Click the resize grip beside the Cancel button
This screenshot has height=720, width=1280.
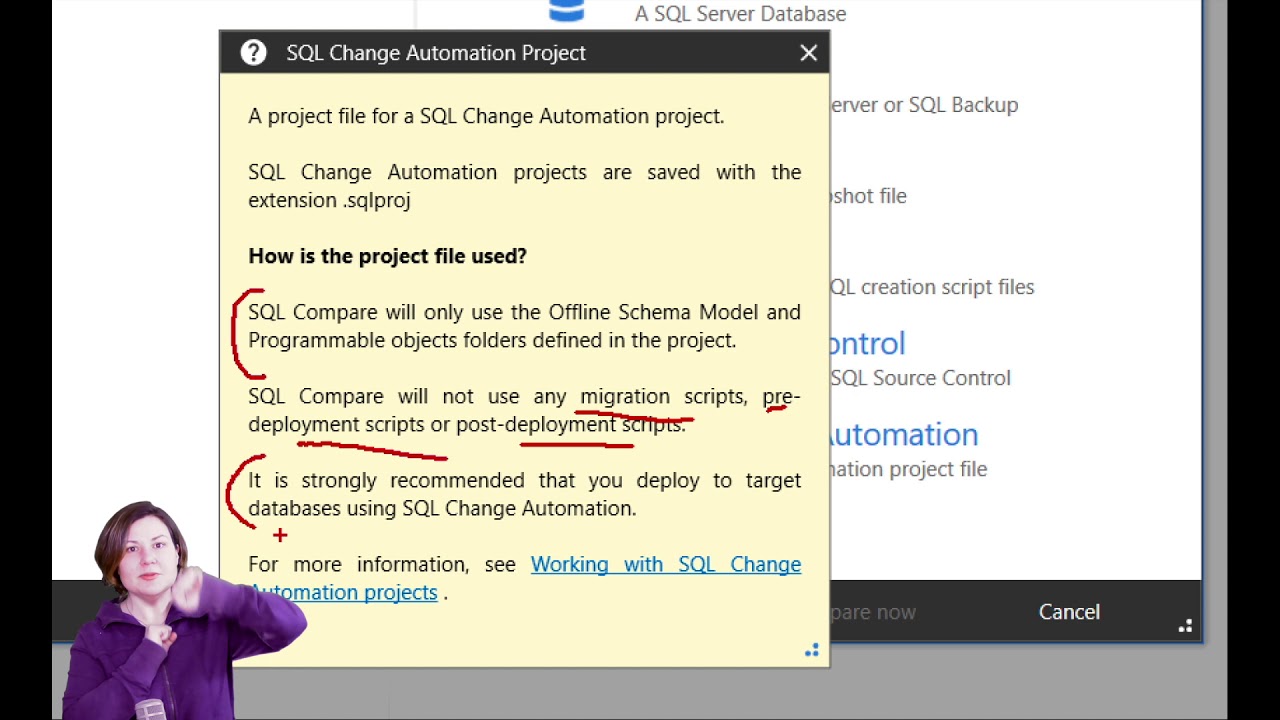point(1185,626)
